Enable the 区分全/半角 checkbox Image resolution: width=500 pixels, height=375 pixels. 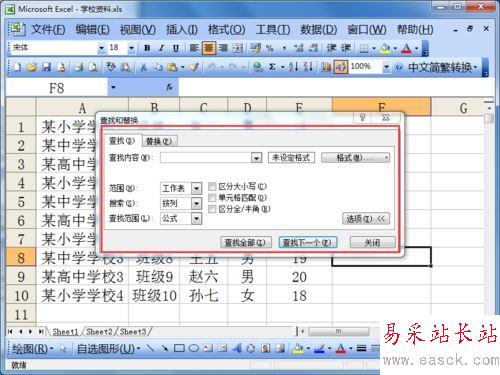pos(212,209)
